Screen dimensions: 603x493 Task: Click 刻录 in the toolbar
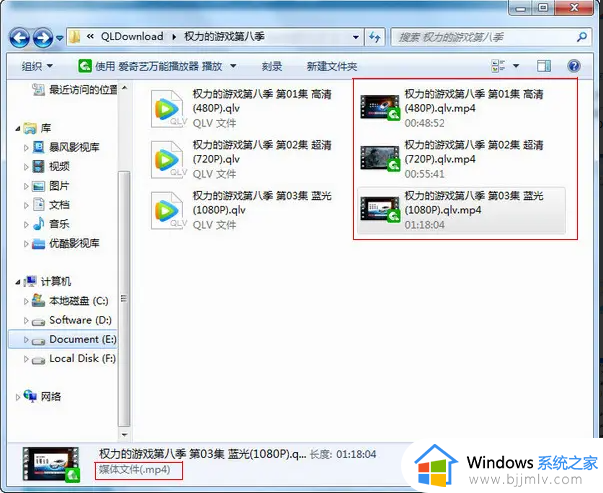272,67
